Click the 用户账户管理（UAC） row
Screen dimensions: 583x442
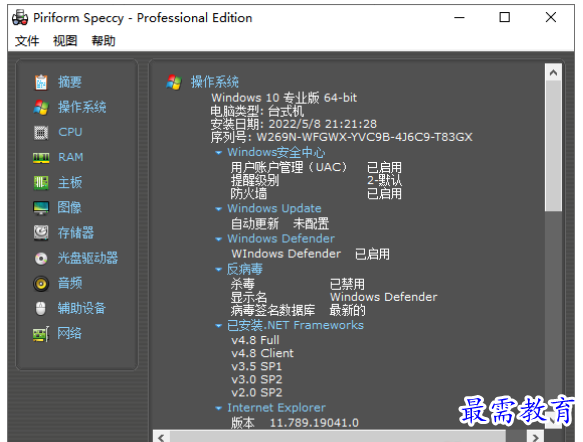click(x=316, y=167)
